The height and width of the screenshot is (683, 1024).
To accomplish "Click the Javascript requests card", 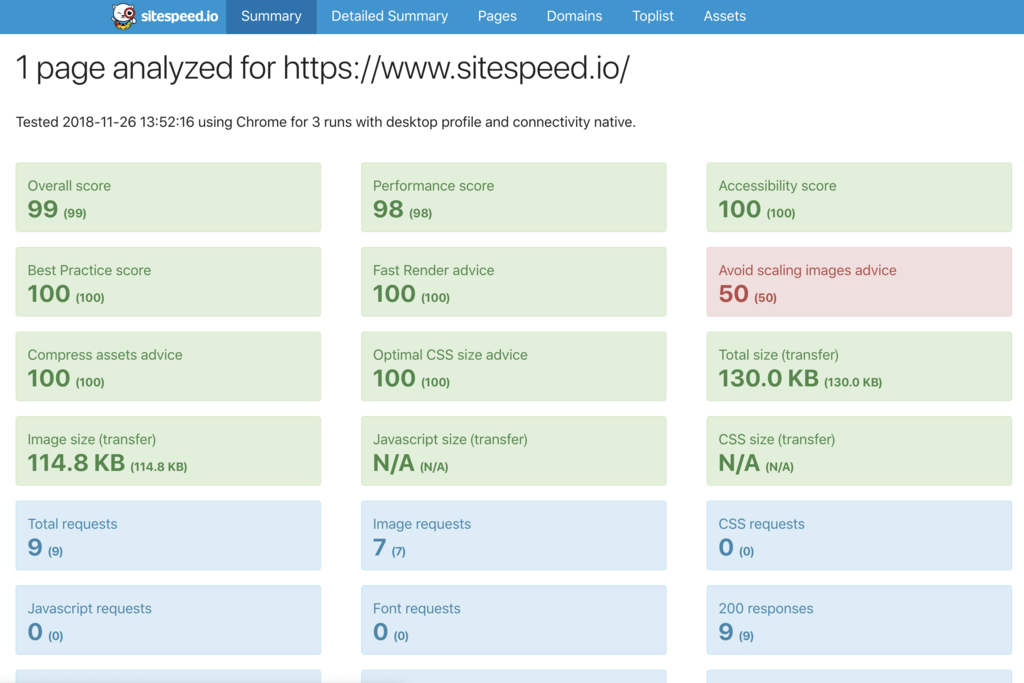I will pyautogui.click(x=168, y=620).
